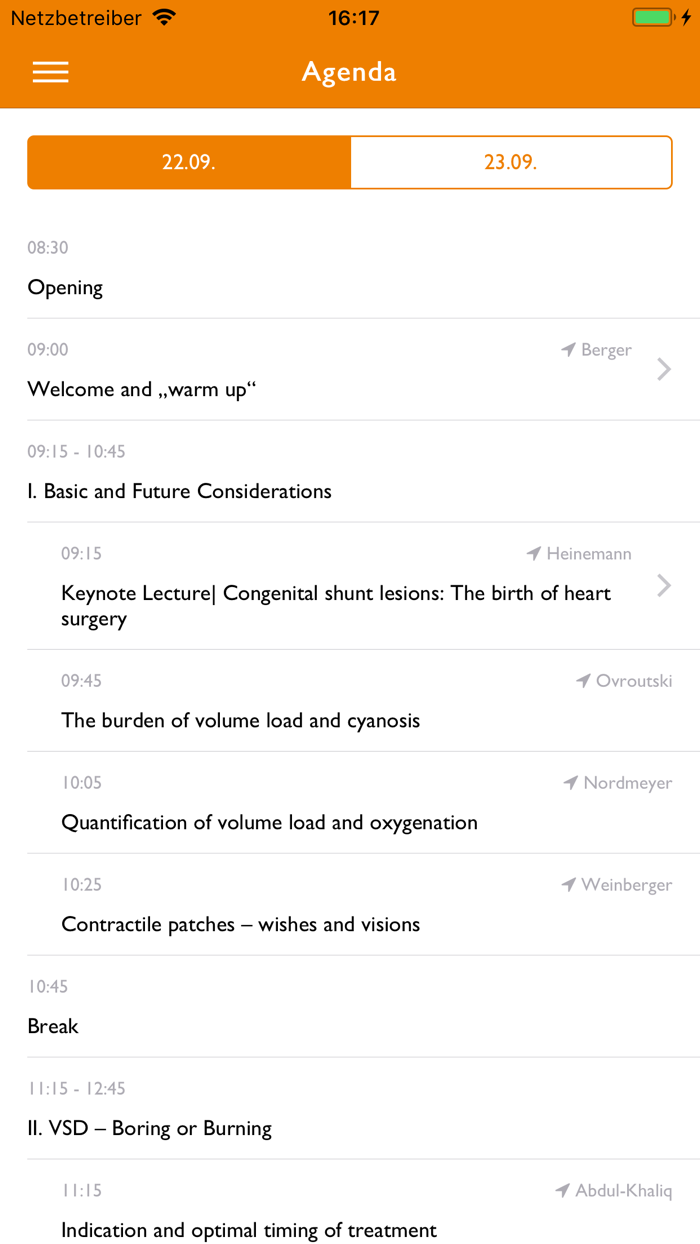Expand Welcome and warm up details chevron

pos(664,370)
